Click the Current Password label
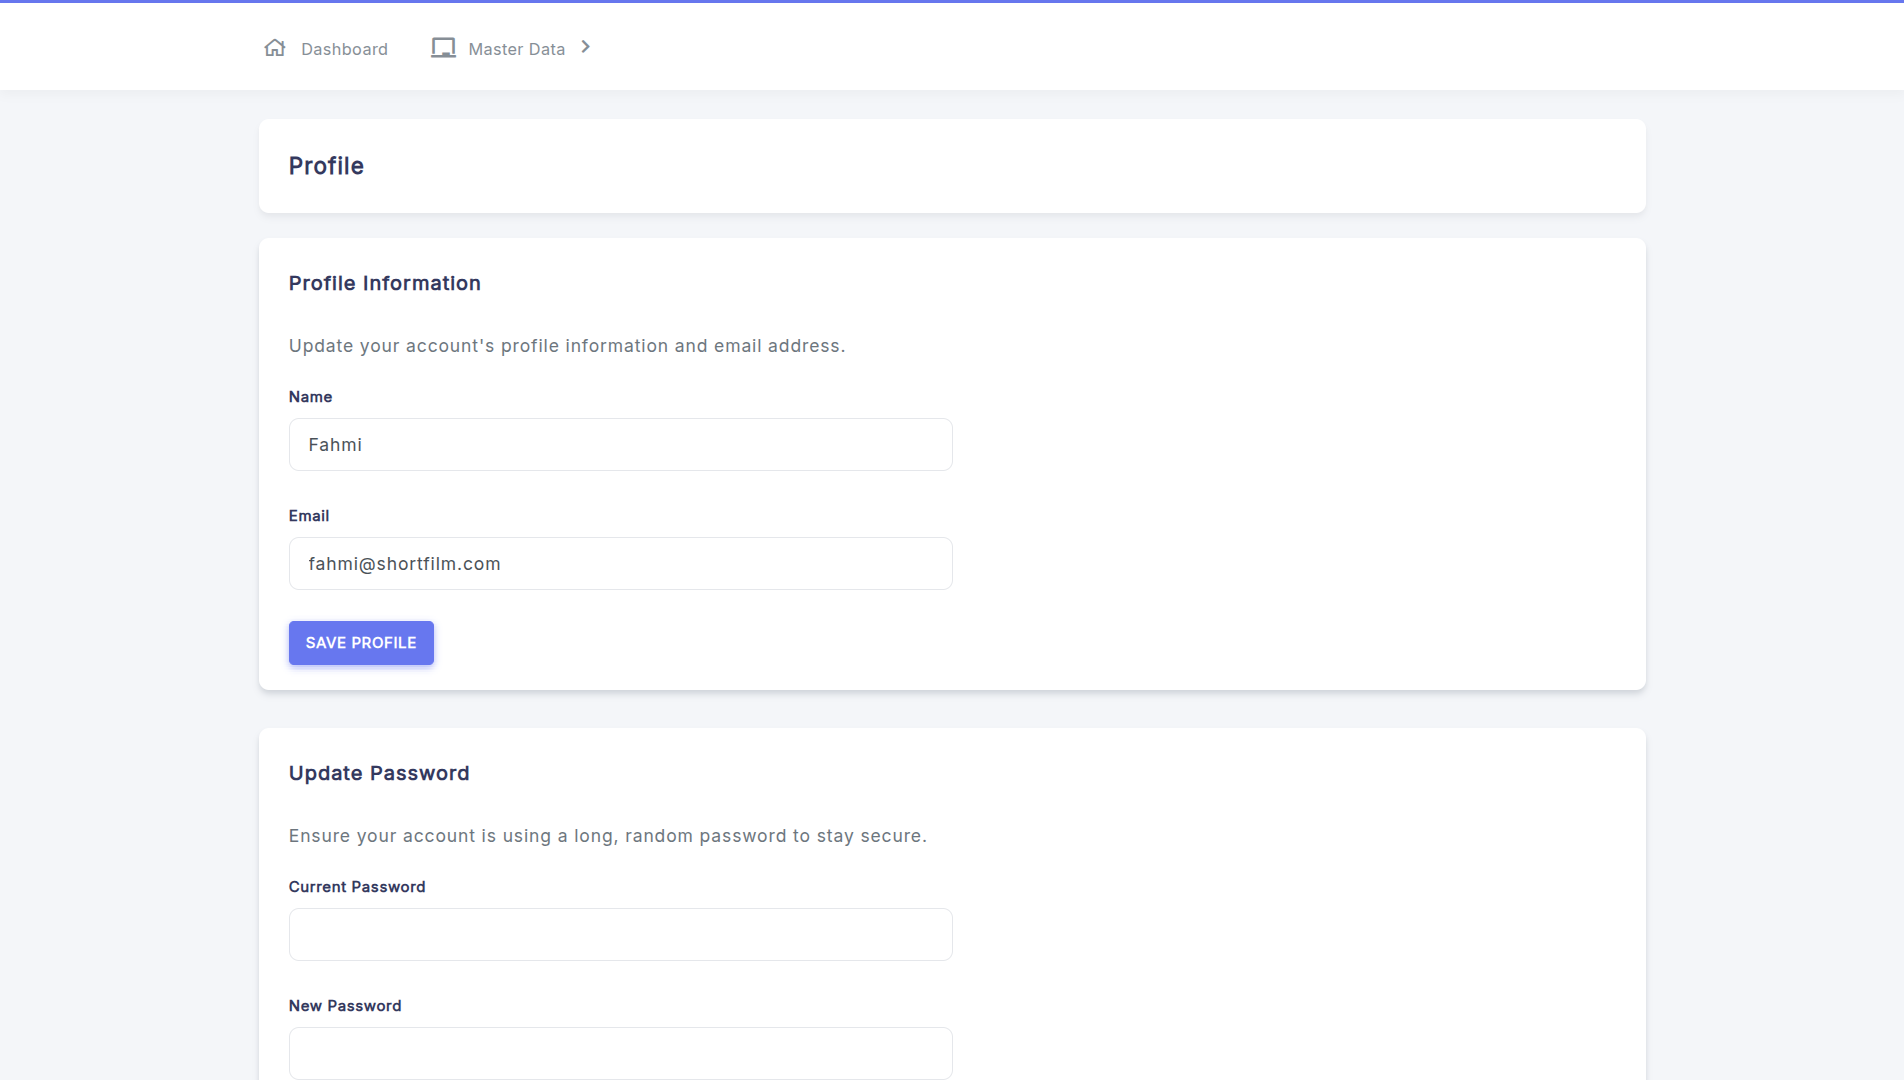This screenshot has width=1904, height=1080. [357, 887]
